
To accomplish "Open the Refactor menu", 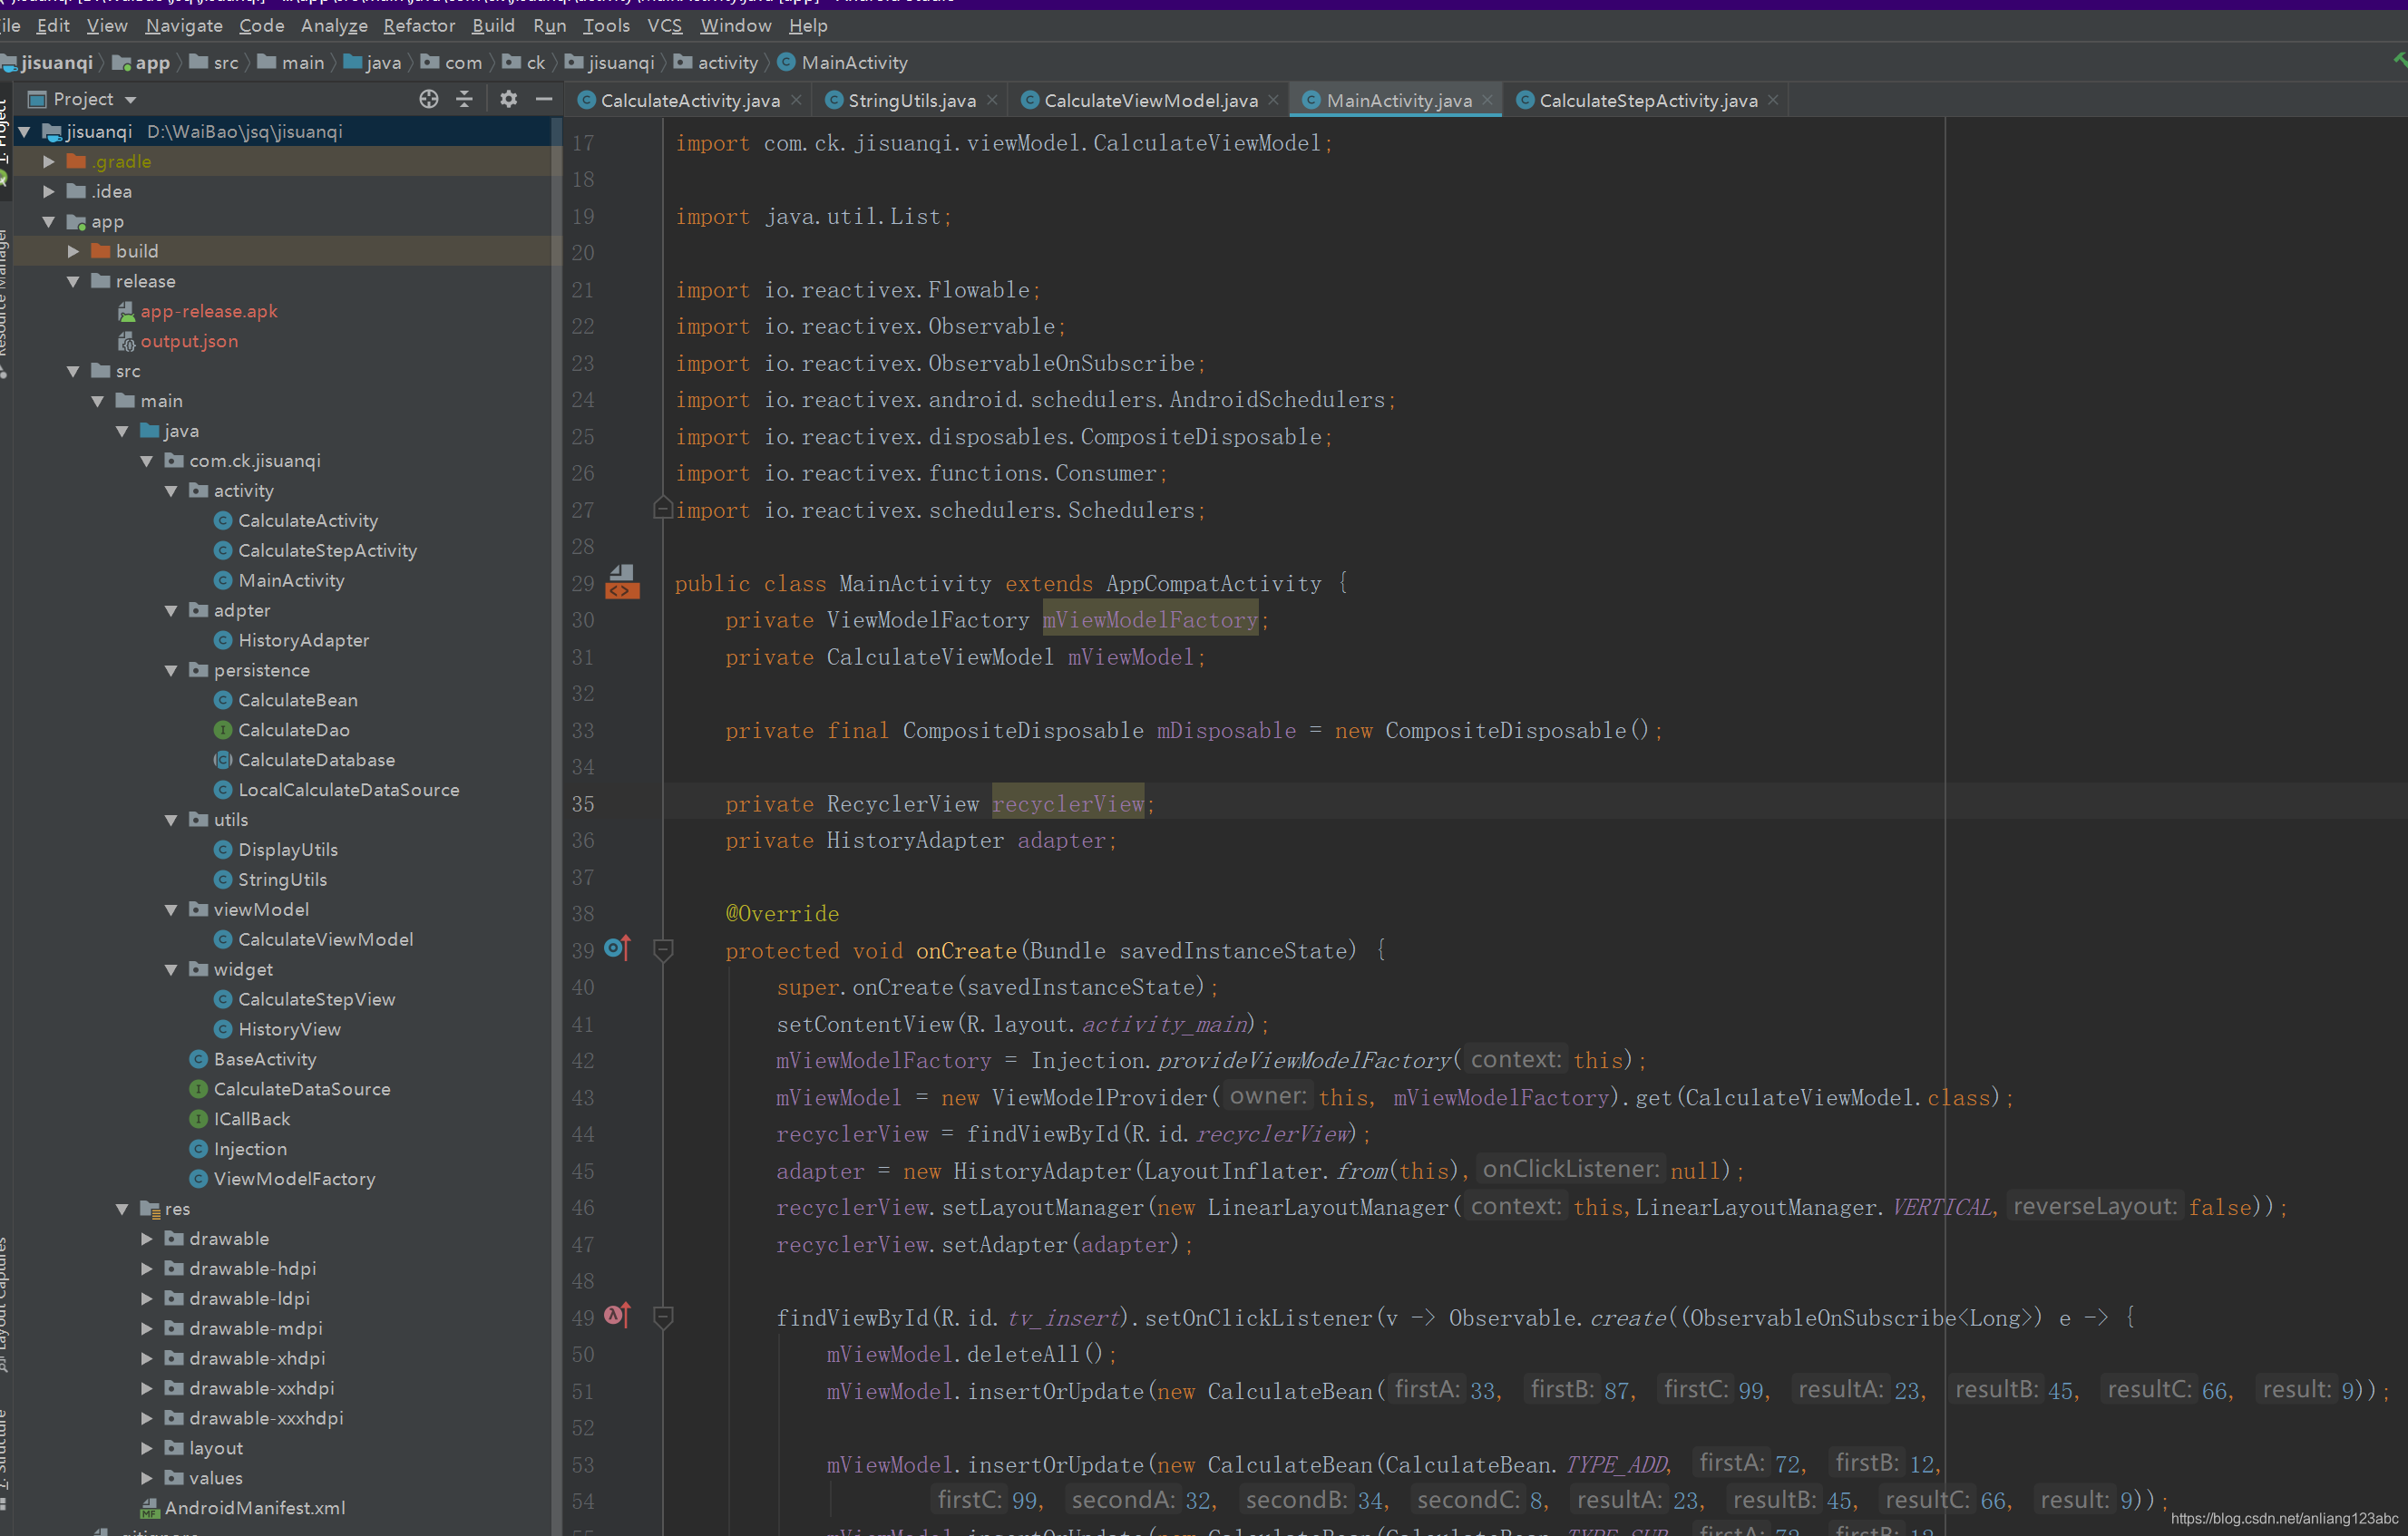I will pyautogui.click(x=419, y=26).
